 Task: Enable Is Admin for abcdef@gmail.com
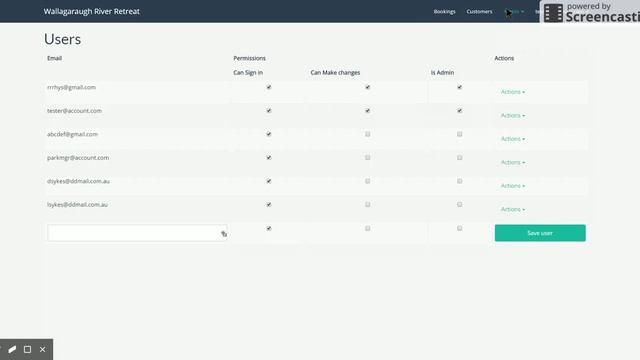pos(459,134)
